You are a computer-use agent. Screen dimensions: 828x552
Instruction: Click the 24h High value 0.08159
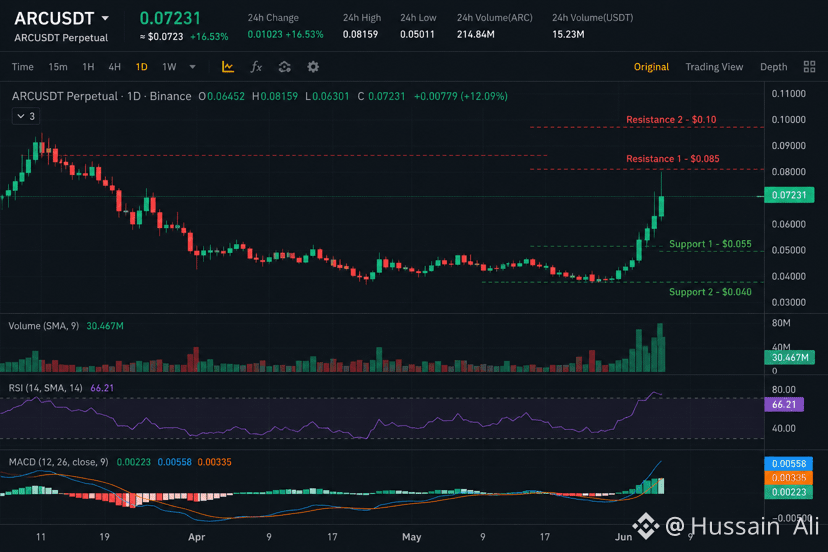pos(360,34)
